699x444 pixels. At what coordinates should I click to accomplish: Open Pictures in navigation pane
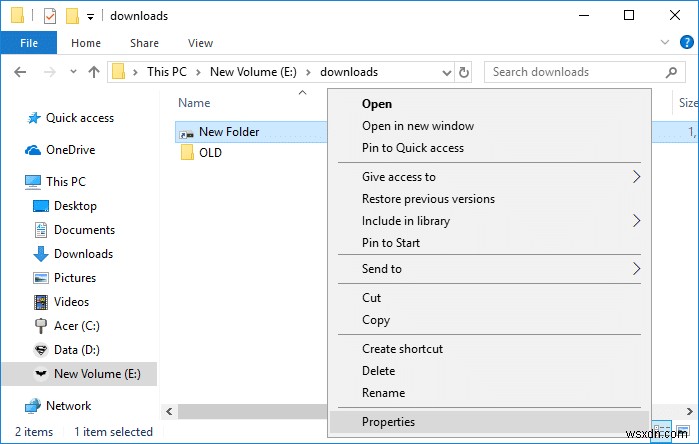coord(75,278)
